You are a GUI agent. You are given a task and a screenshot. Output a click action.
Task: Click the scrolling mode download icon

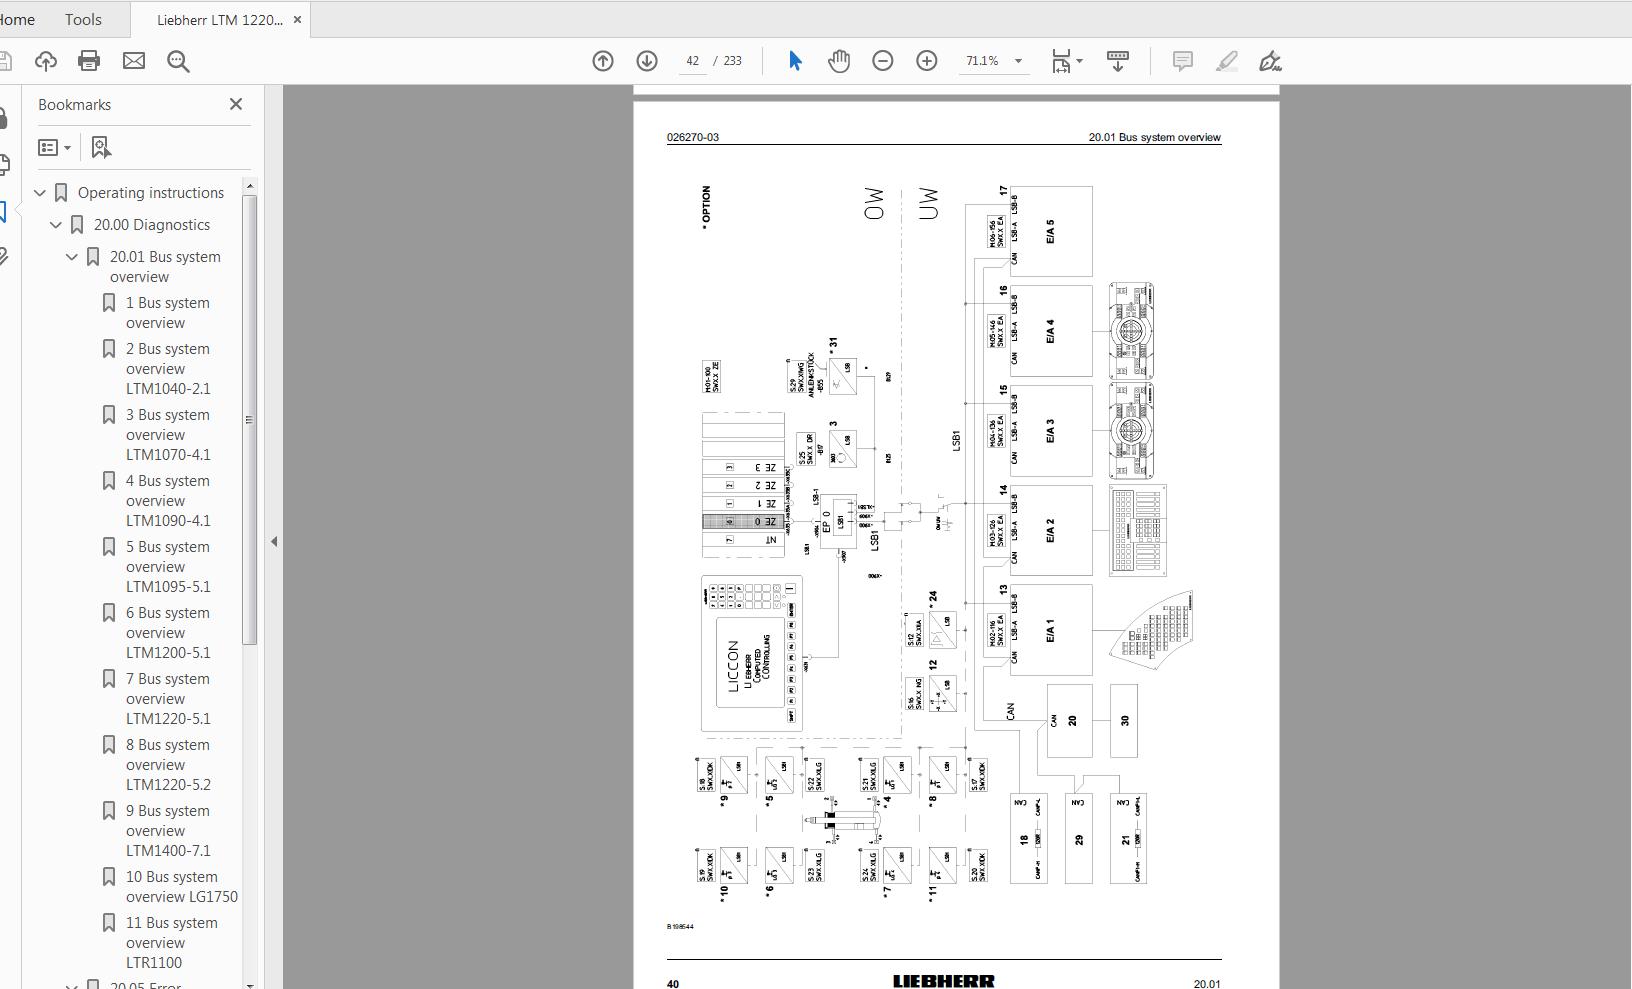[1118, 61]
